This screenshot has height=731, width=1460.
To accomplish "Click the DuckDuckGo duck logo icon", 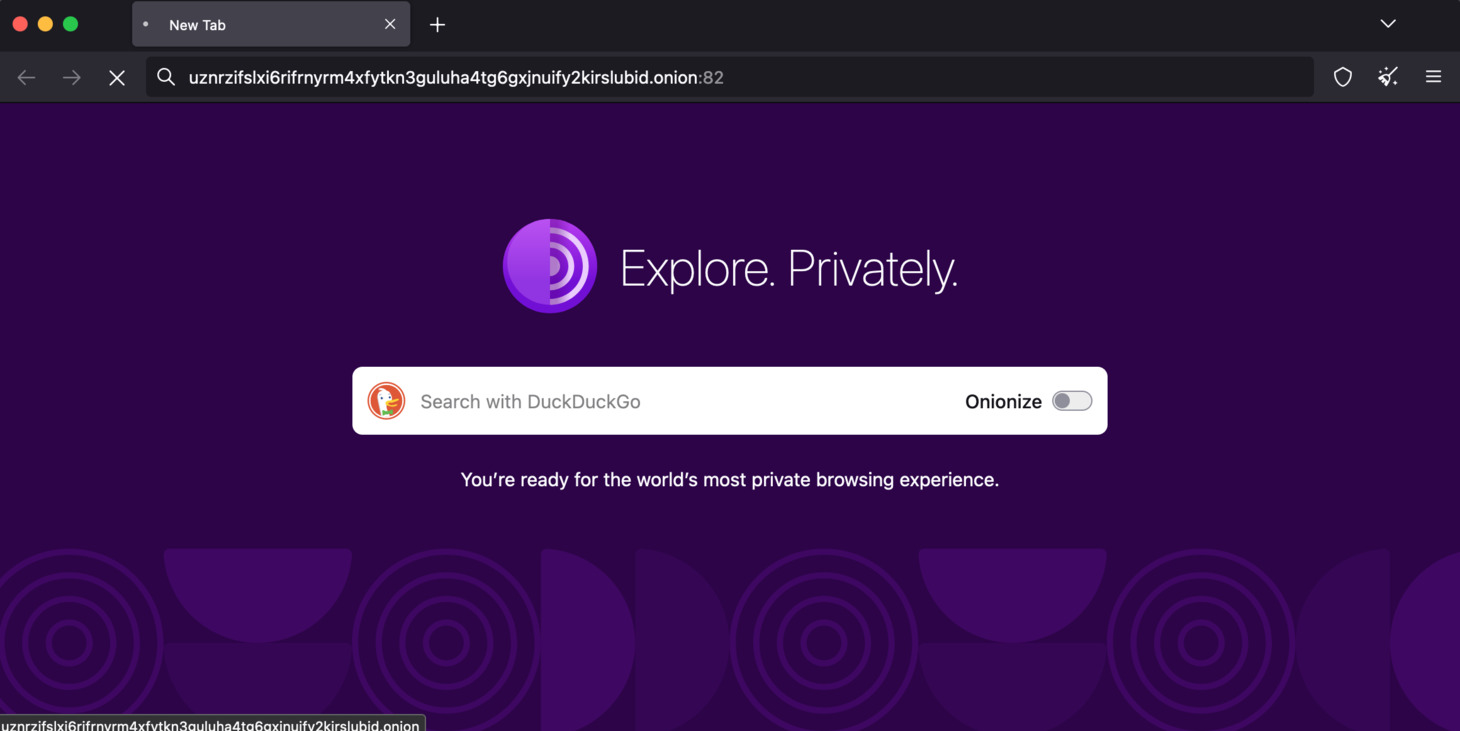I will pos(386,401).
